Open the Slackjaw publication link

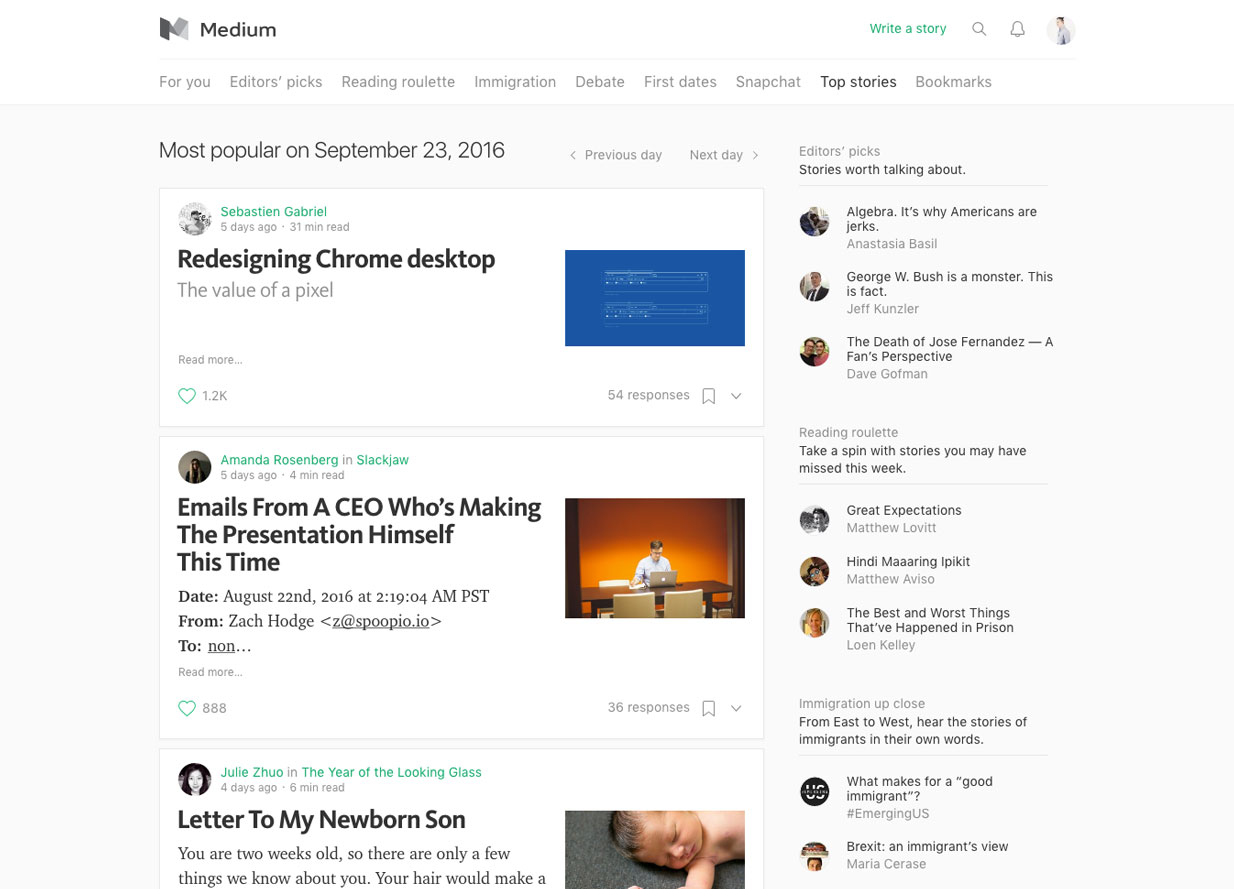[x=383, y=460]
